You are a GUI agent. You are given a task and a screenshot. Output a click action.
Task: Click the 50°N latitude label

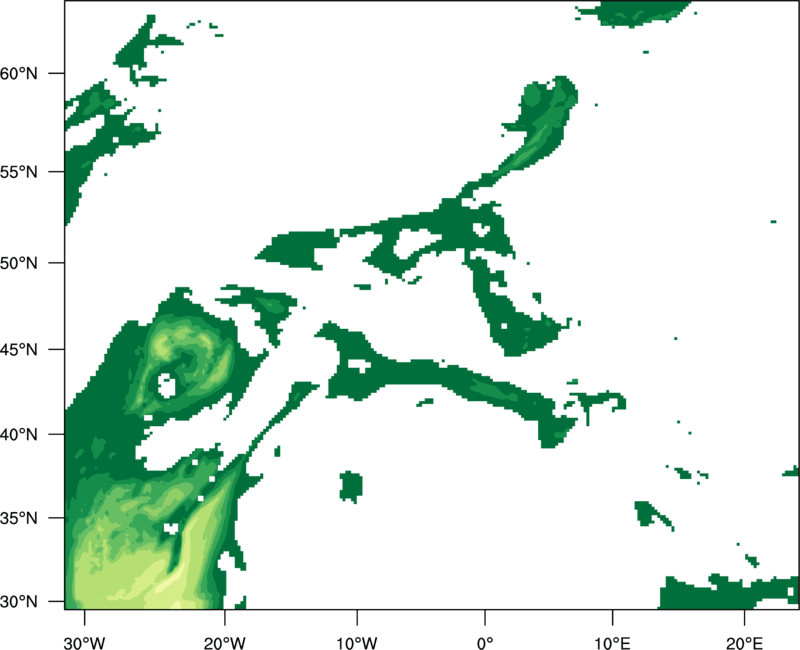tap(19, 263)
